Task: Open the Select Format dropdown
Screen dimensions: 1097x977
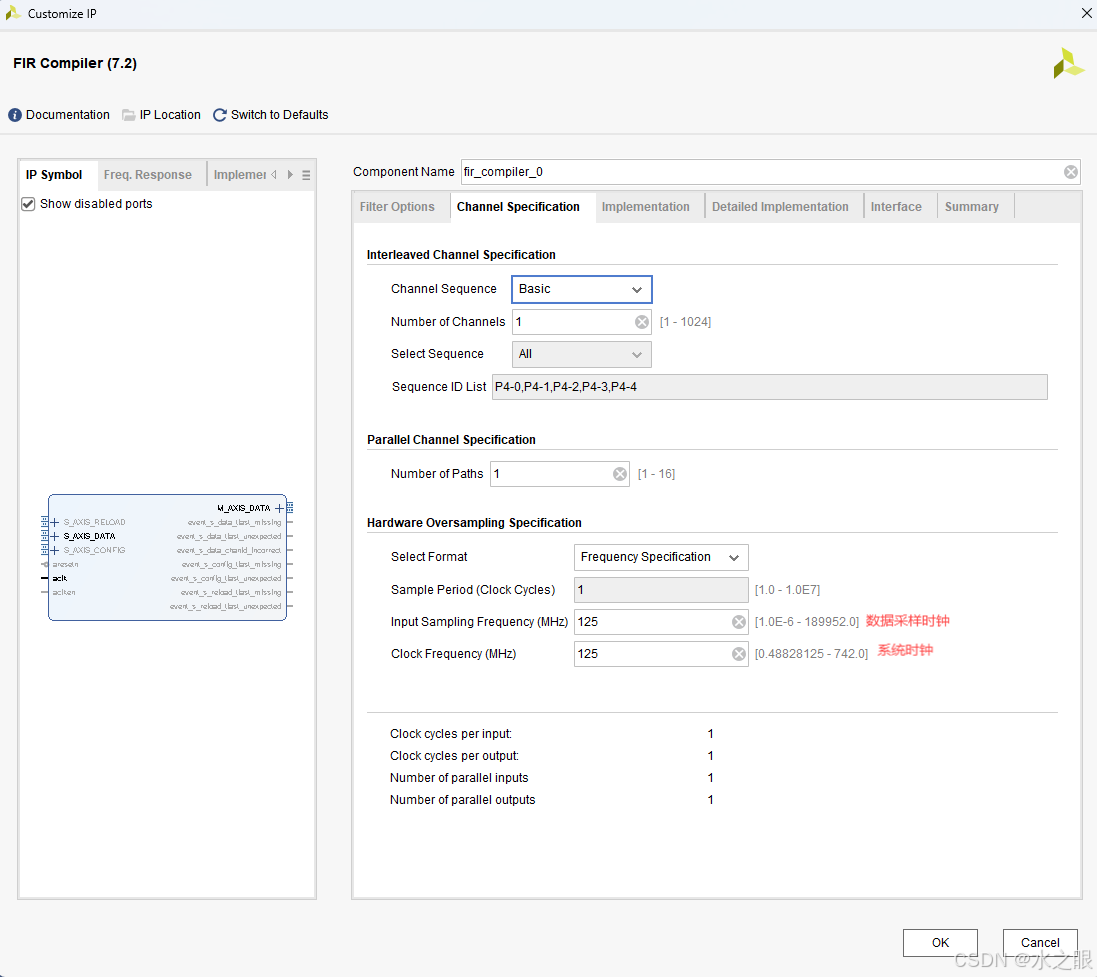Action: pyautogui.click(x=661, y=558)
